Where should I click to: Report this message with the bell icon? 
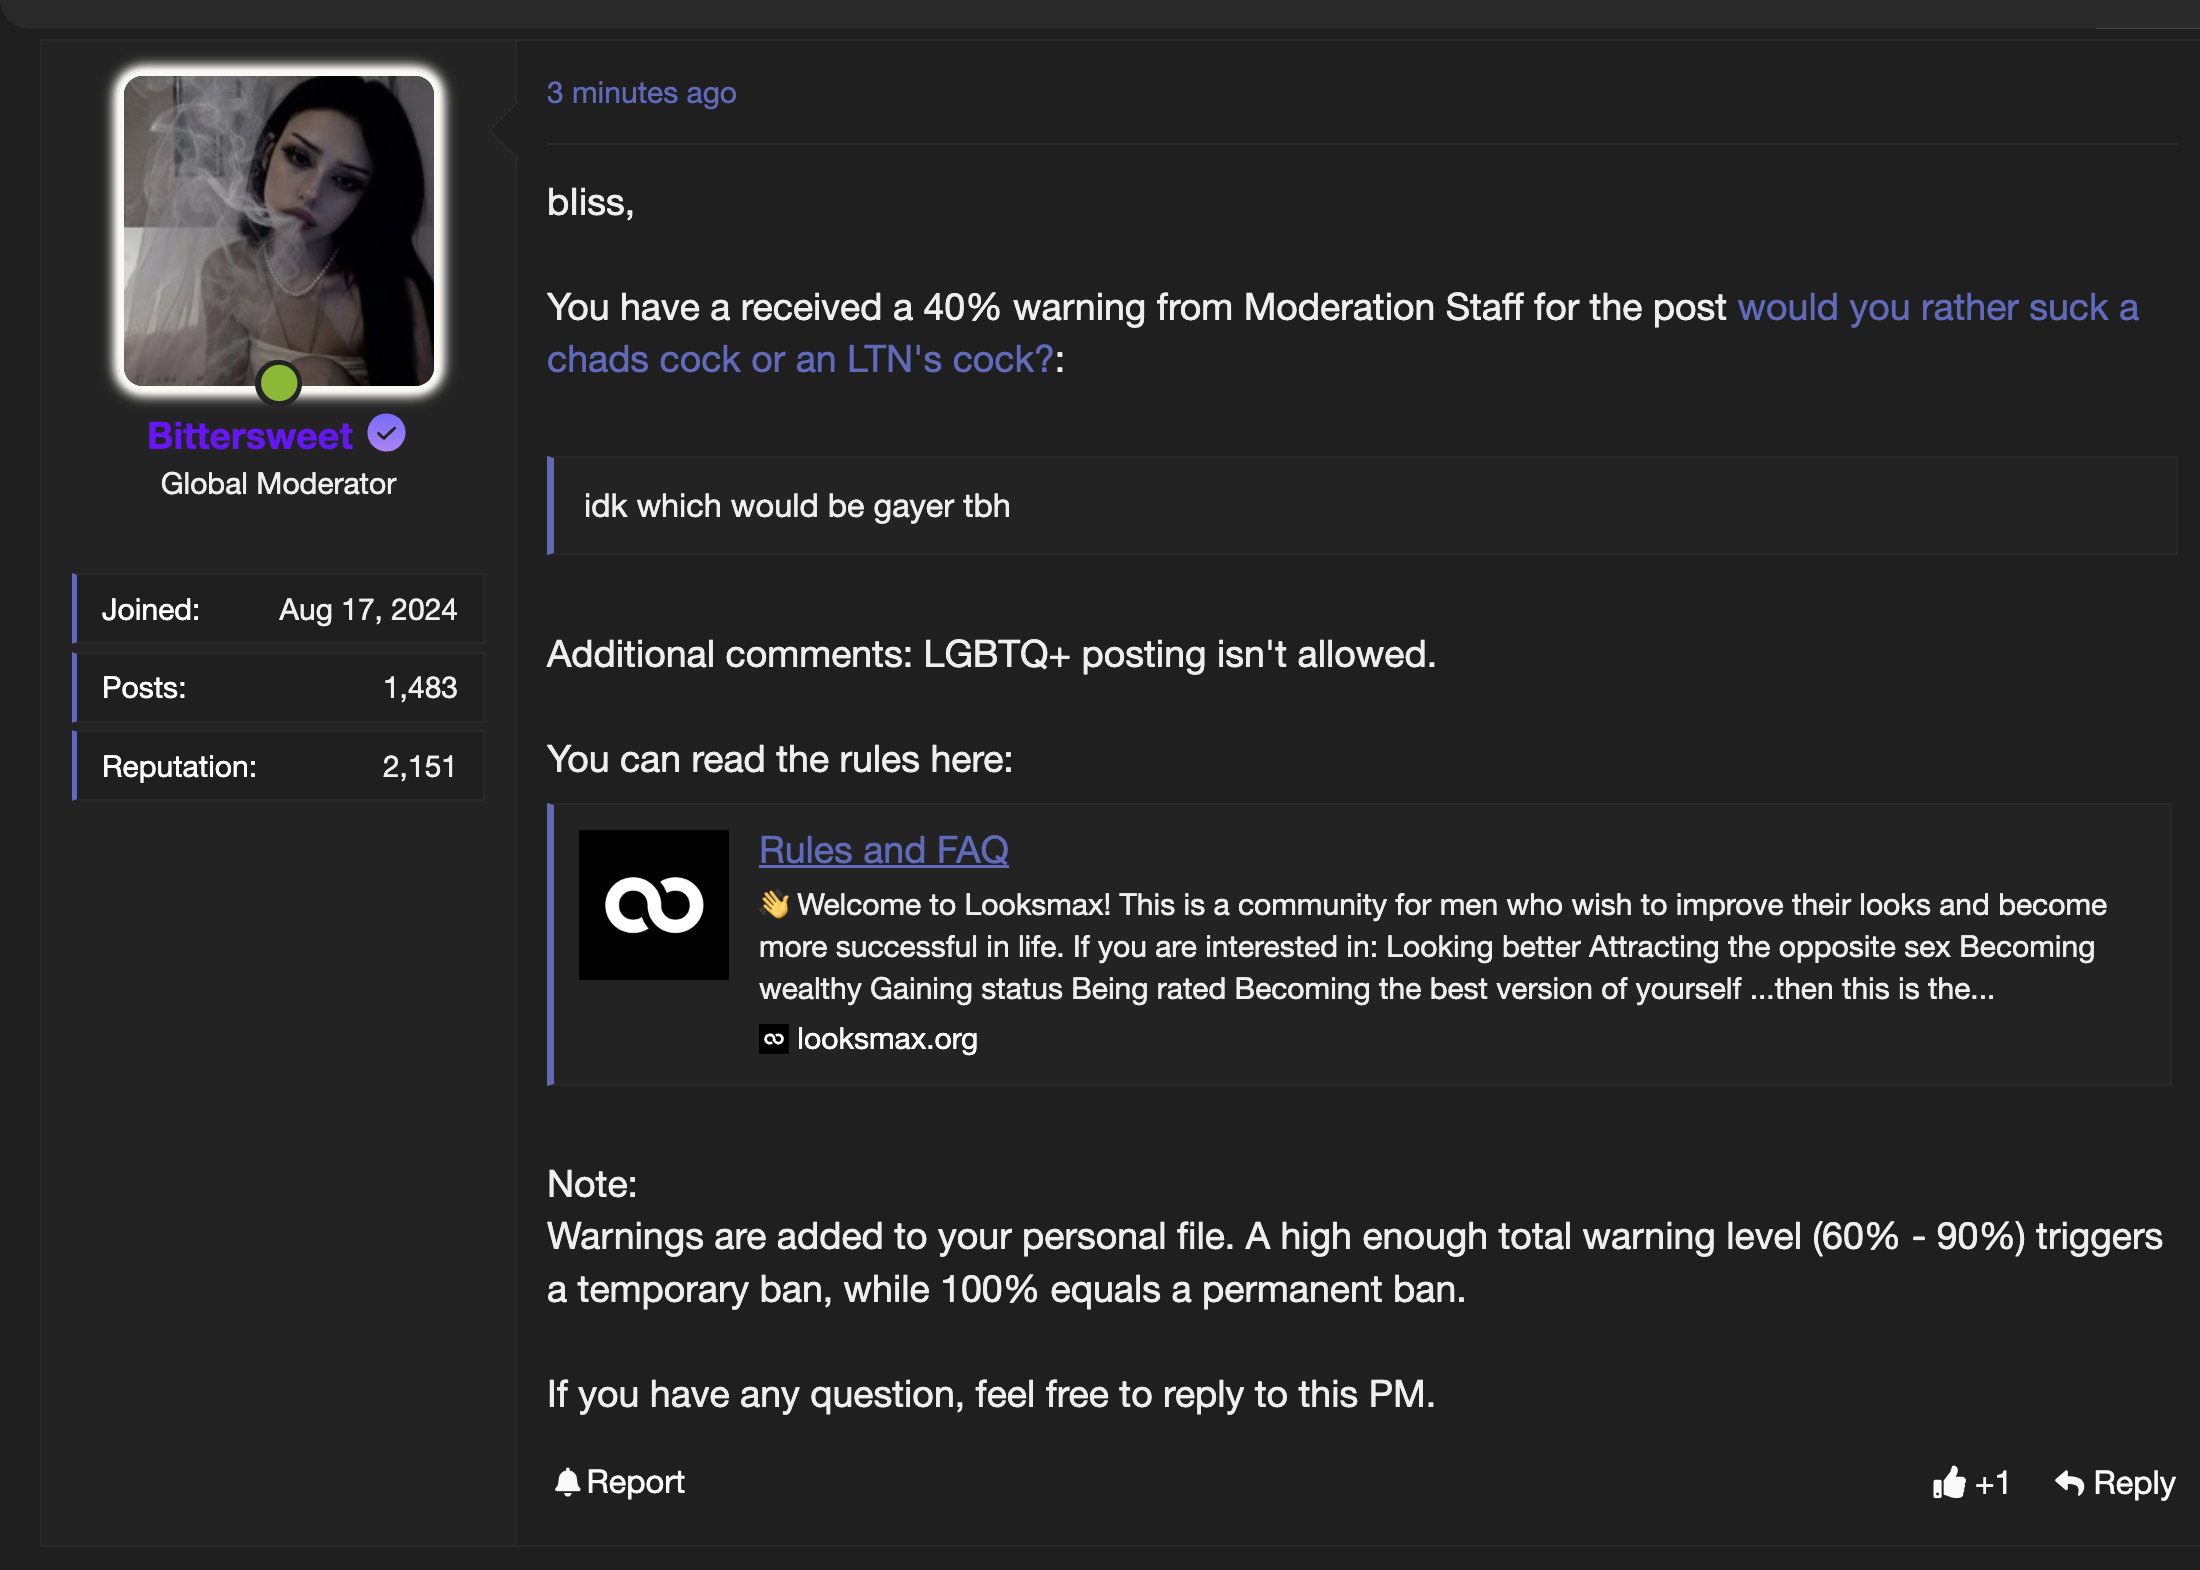620,1482
